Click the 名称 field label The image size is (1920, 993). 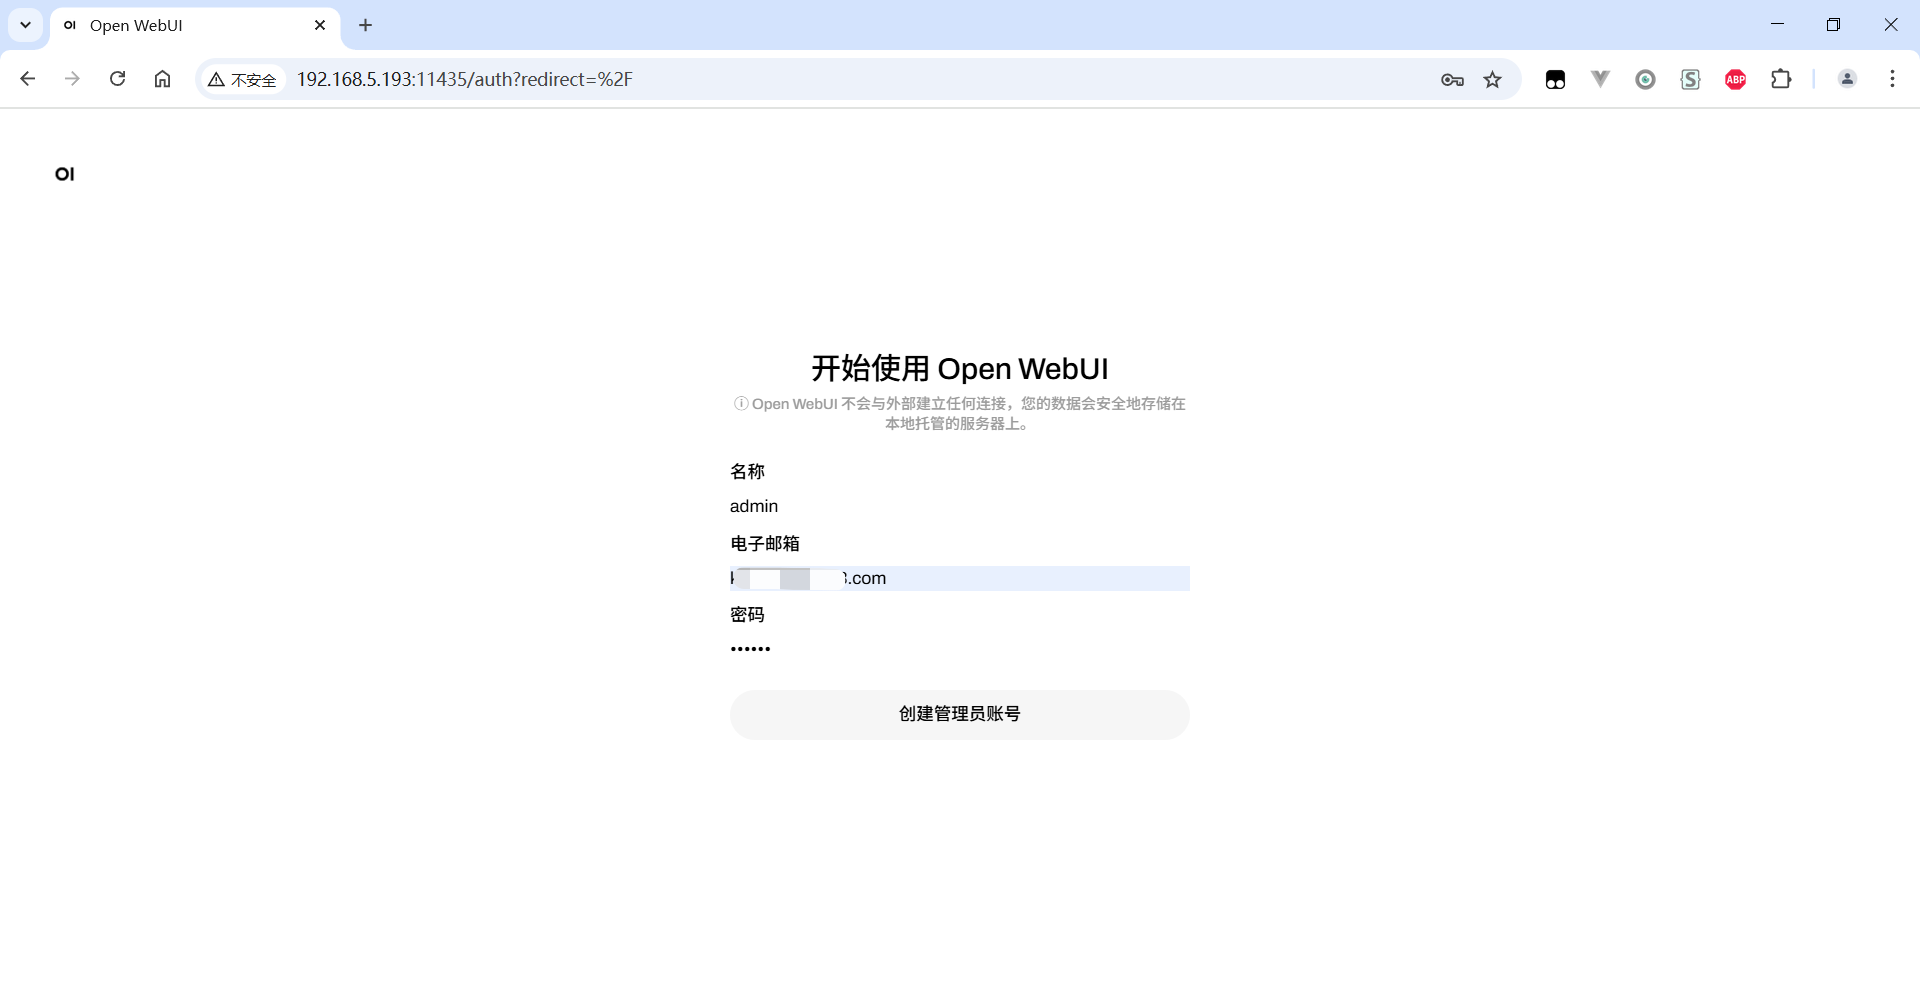click(x=747, y=471)
